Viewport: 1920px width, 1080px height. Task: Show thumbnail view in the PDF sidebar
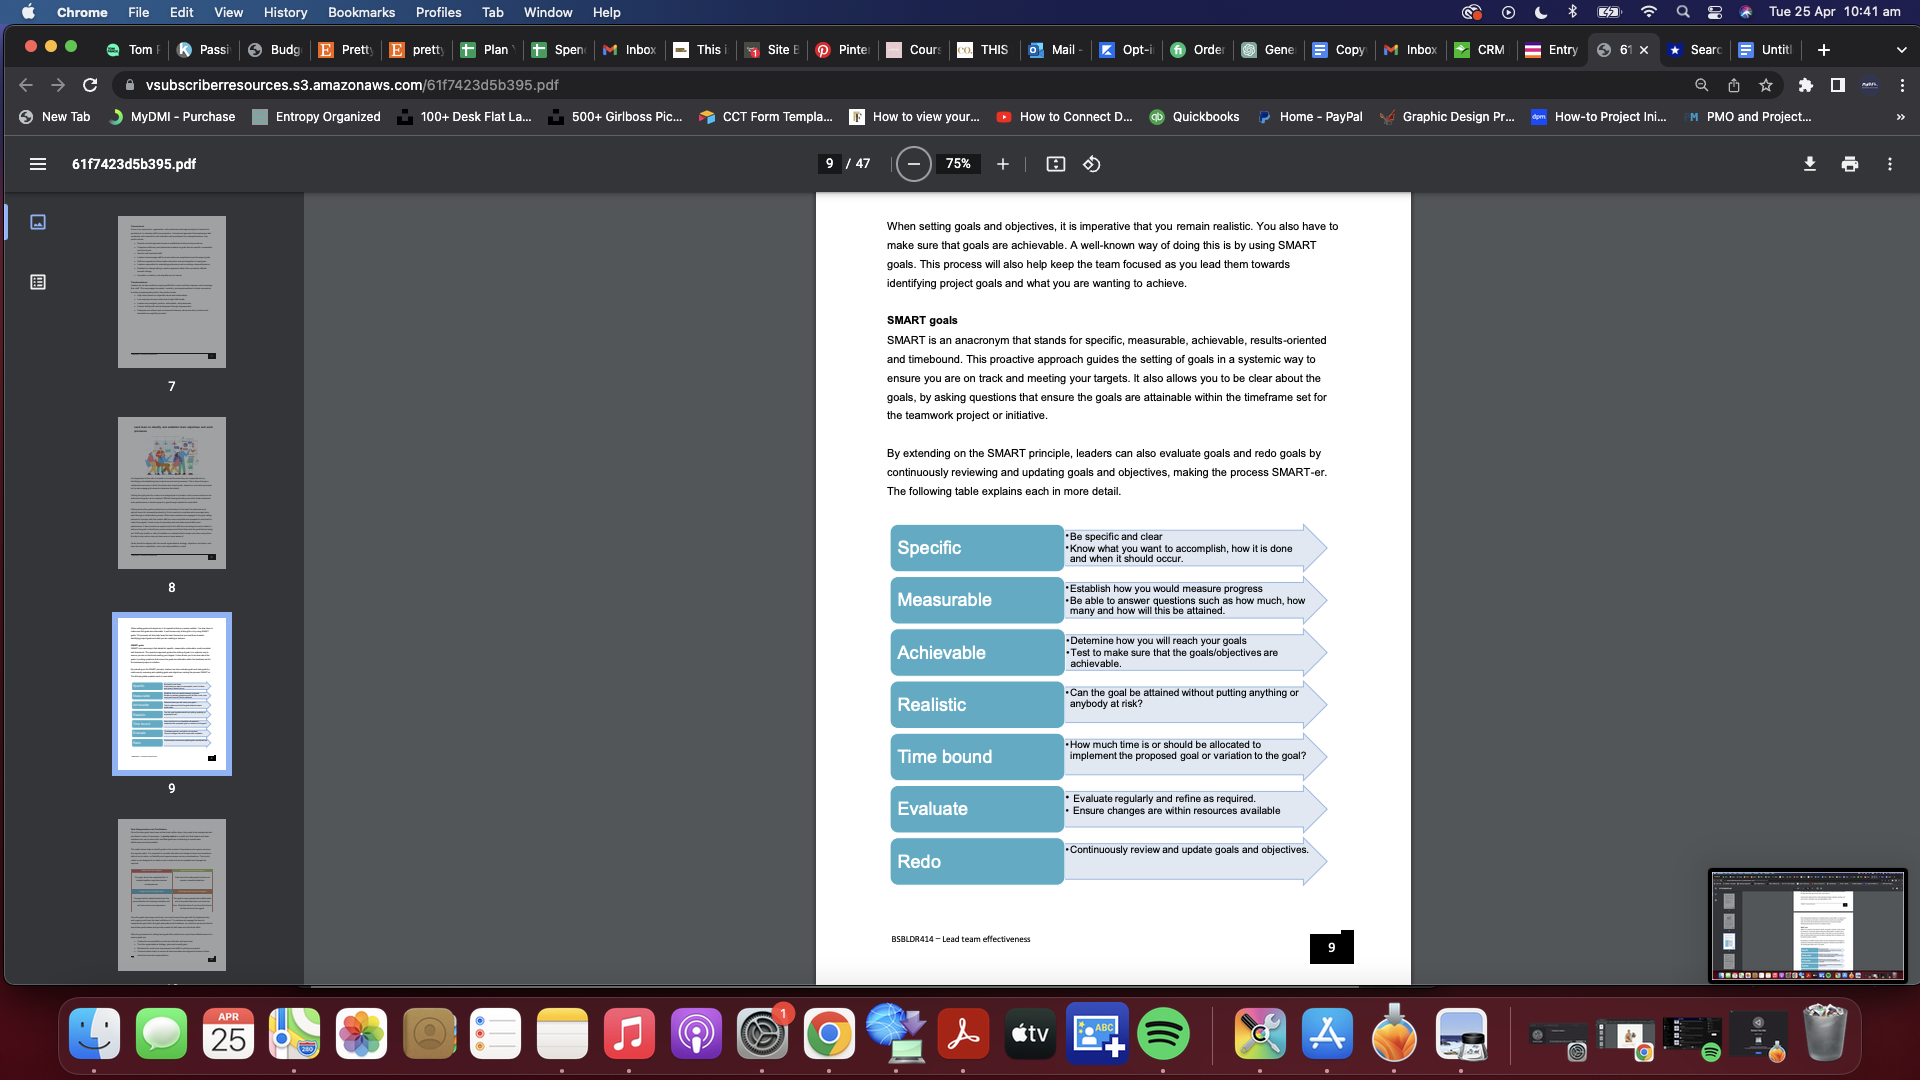(38, 222)
